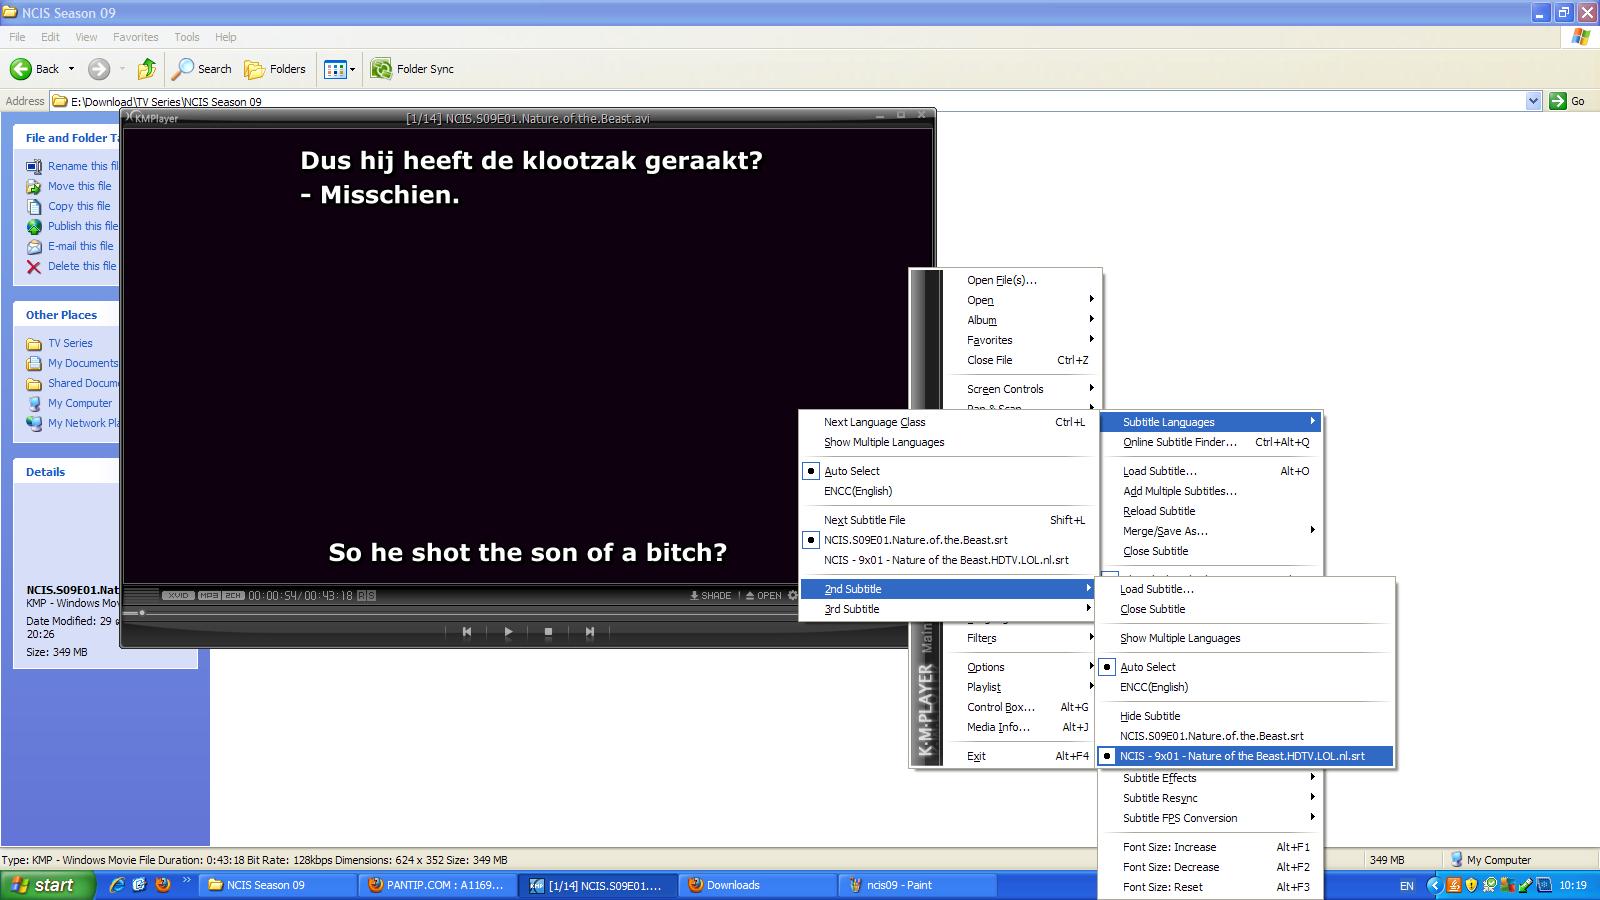The width and height of the screenshot is (1600, 900).
Task: Click Open File(s)... in KMPlayer menu
Action: tap(1021, 280)
